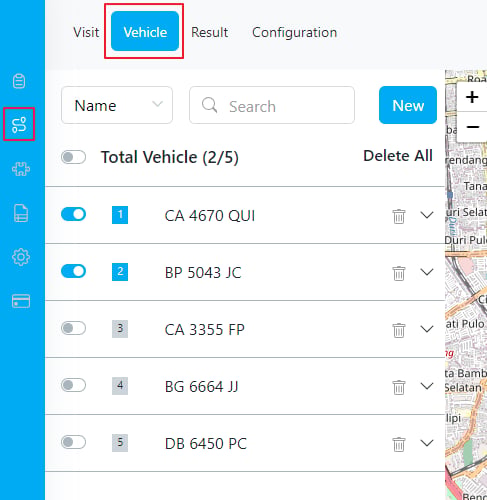Expand details for BG 6664 JJ

pos(427,386)
